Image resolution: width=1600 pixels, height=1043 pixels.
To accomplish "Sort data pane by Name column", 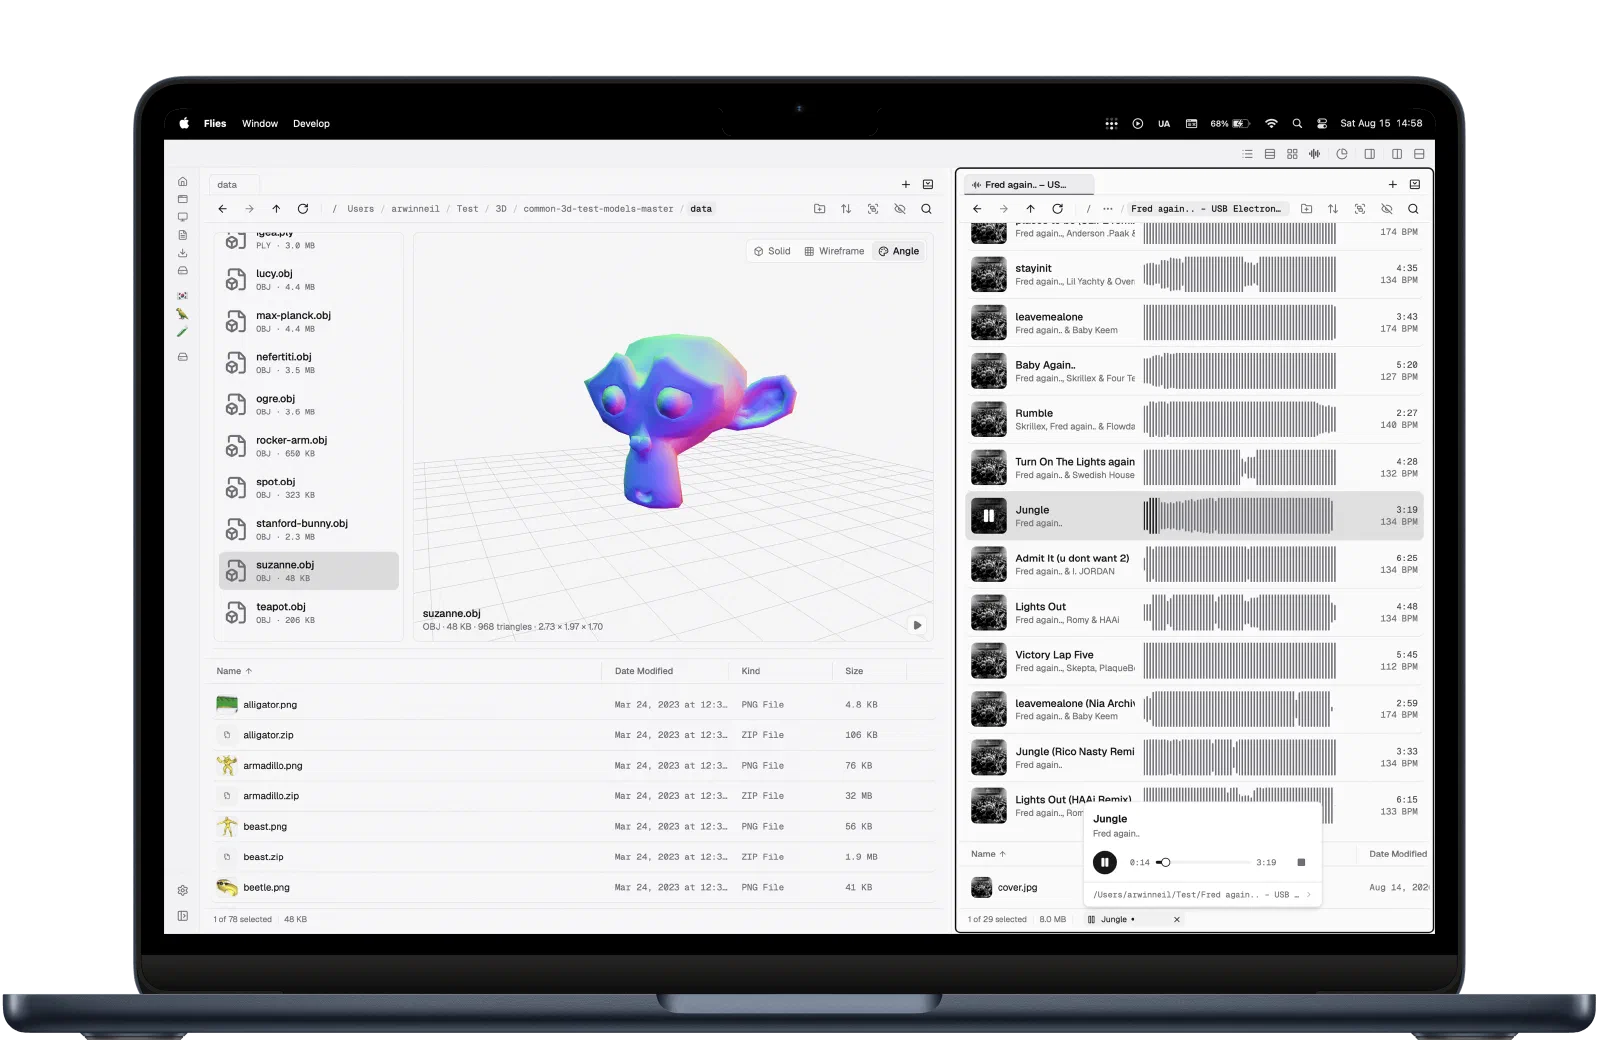I will pos(234,671).
